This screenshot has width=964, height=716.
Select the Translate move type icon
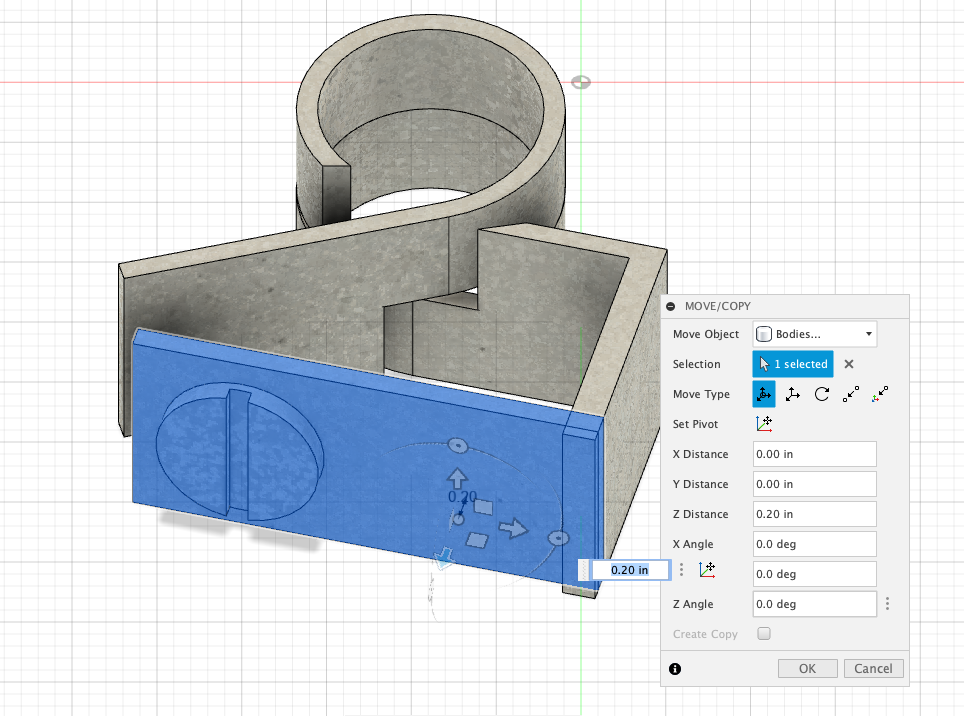tap(792, 394)
